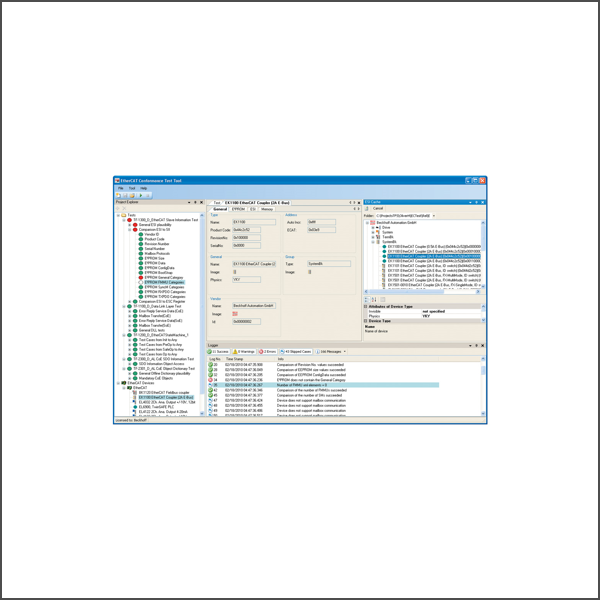Toggle the Warnings filter in the Logger
The width and height of the screenshot is (600, 600).
click(x=244, y=352)
